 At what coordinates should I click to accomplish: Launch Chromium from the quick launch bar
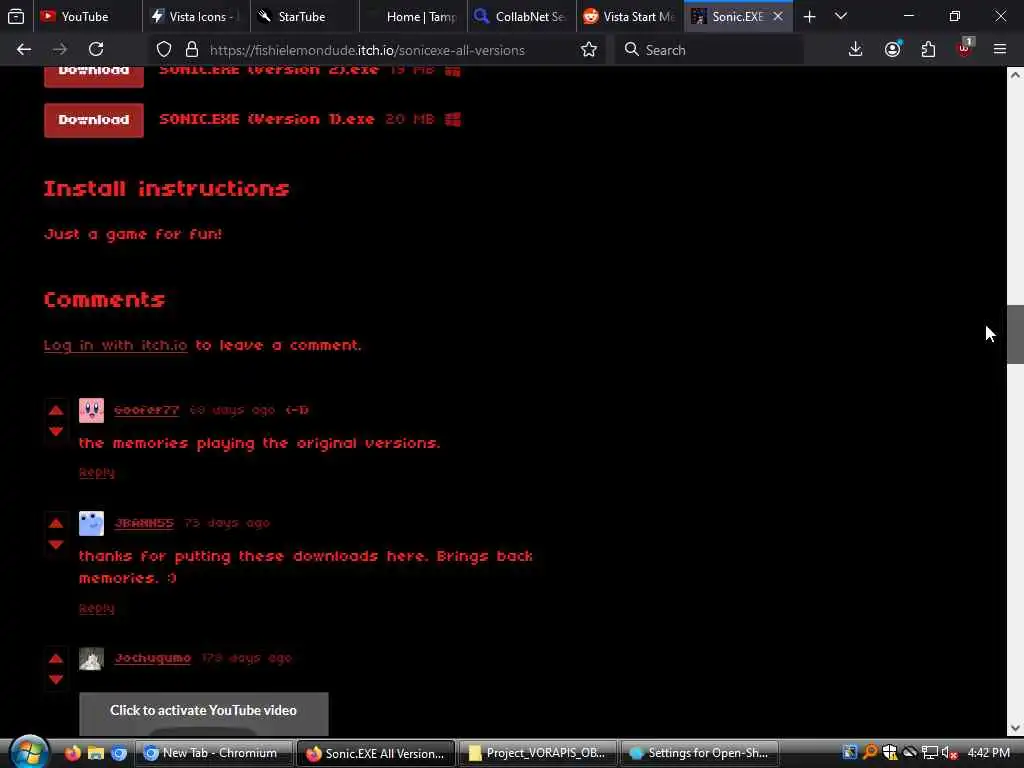119,753
